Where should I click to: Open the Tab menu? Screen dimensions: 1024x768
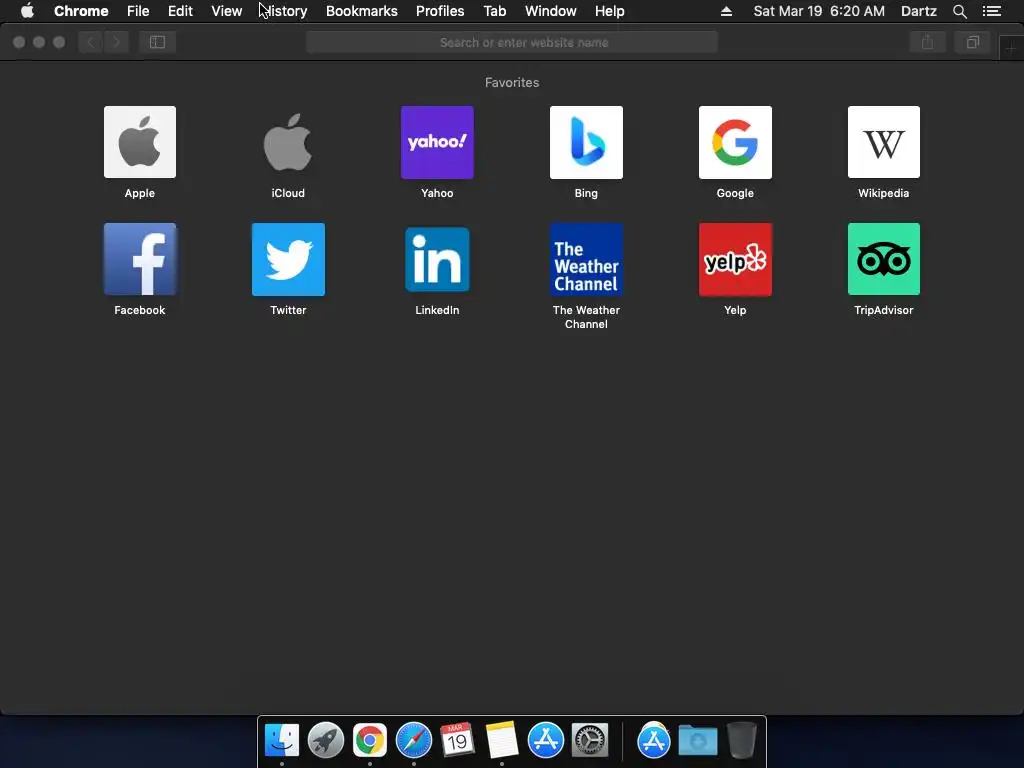494,11
